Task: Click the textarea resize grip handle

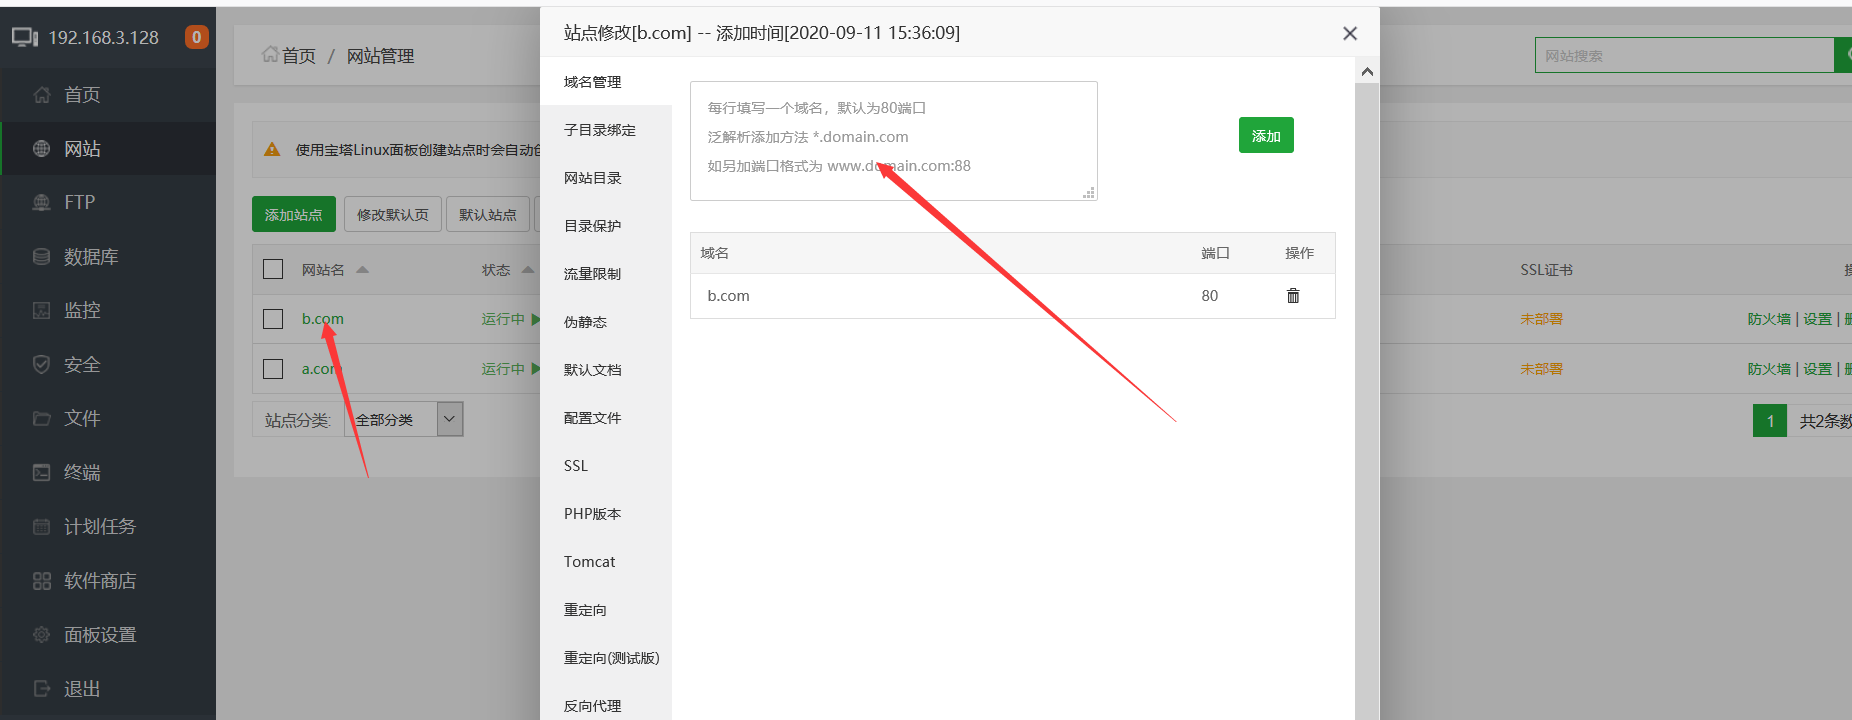Action: pyautogui.click(x=1089, y=193)
